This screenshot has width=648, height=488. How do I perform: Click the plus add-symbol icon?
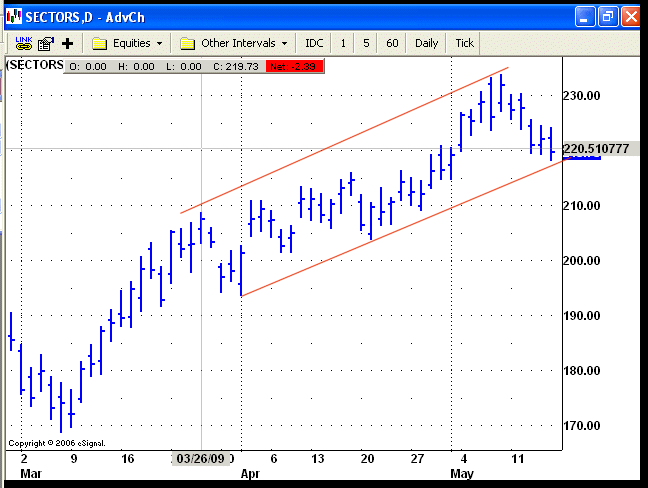[67, 43]
